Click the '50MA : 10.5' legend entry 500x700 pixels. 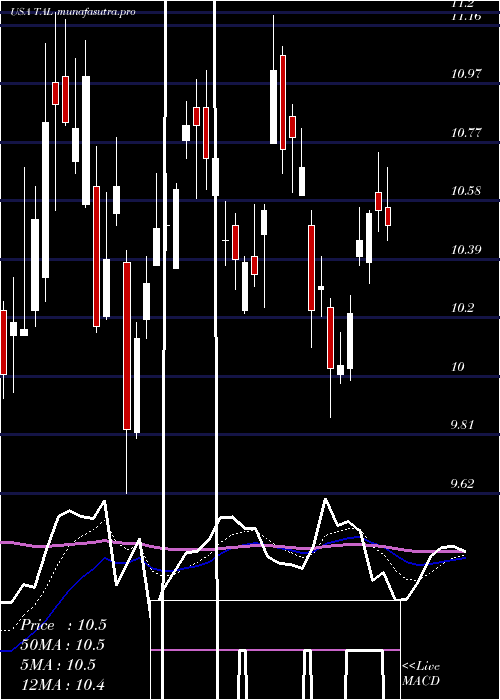62,645
